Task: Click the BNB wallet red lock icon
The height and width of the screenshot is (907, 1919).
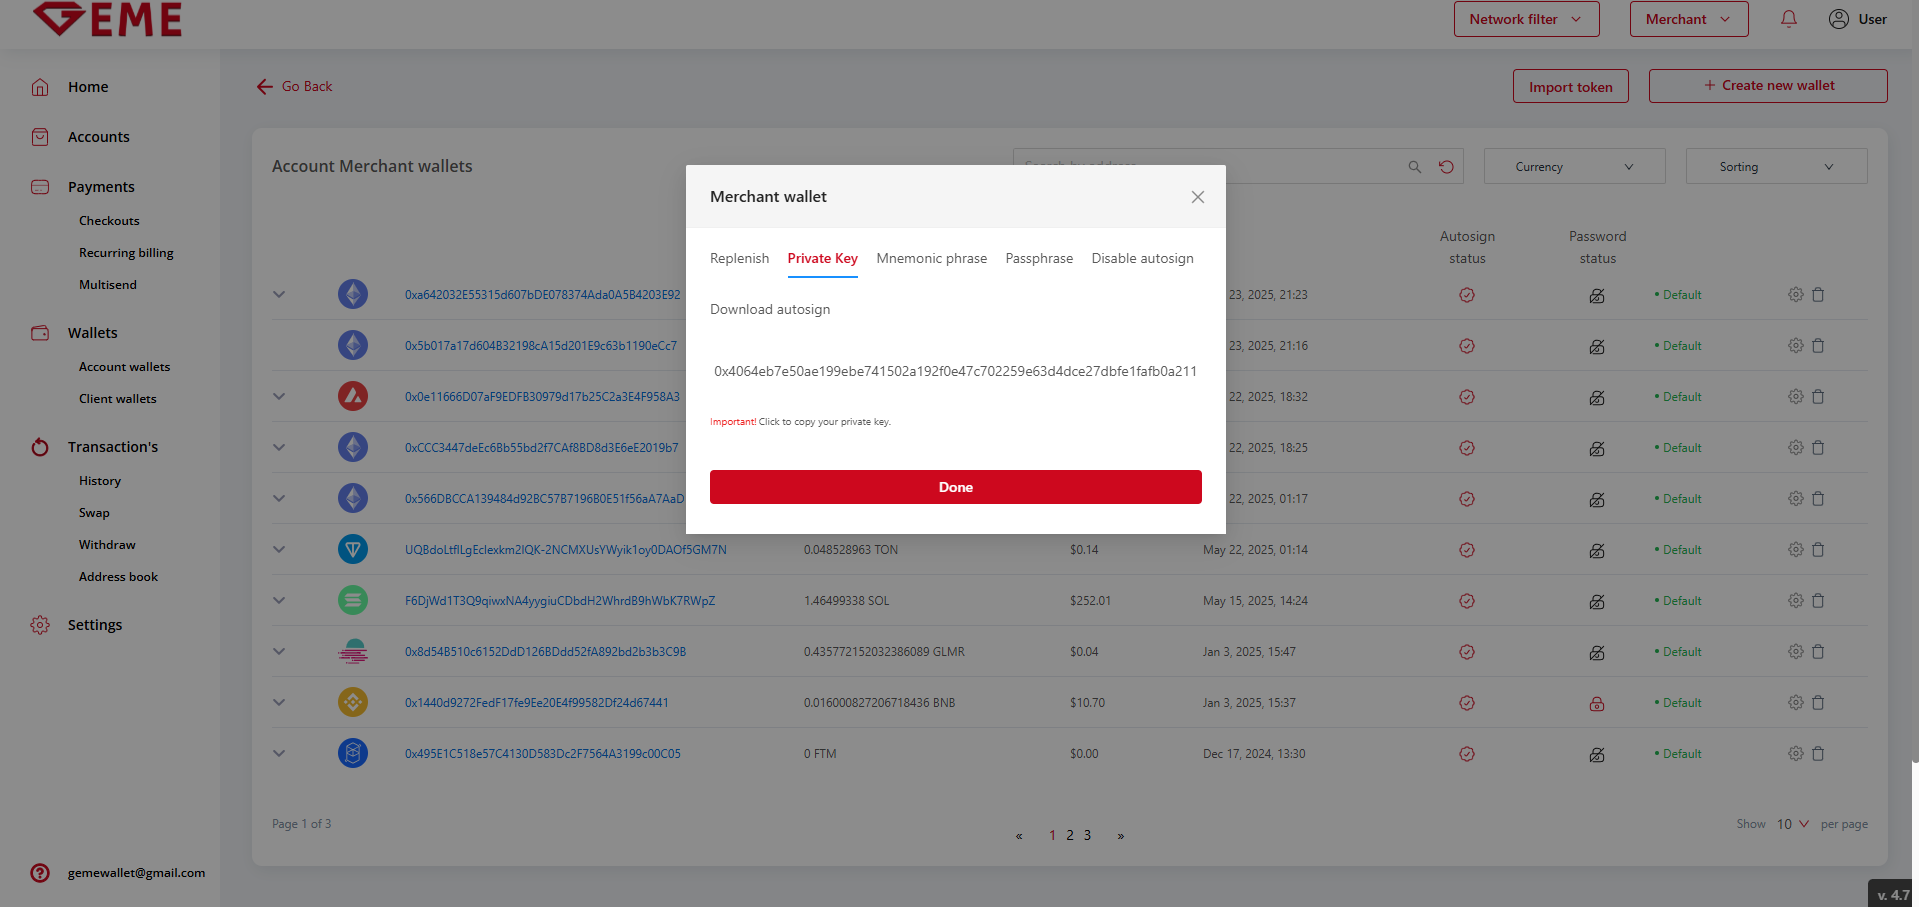Action: pyautogui.click(x=1597, y=703)
